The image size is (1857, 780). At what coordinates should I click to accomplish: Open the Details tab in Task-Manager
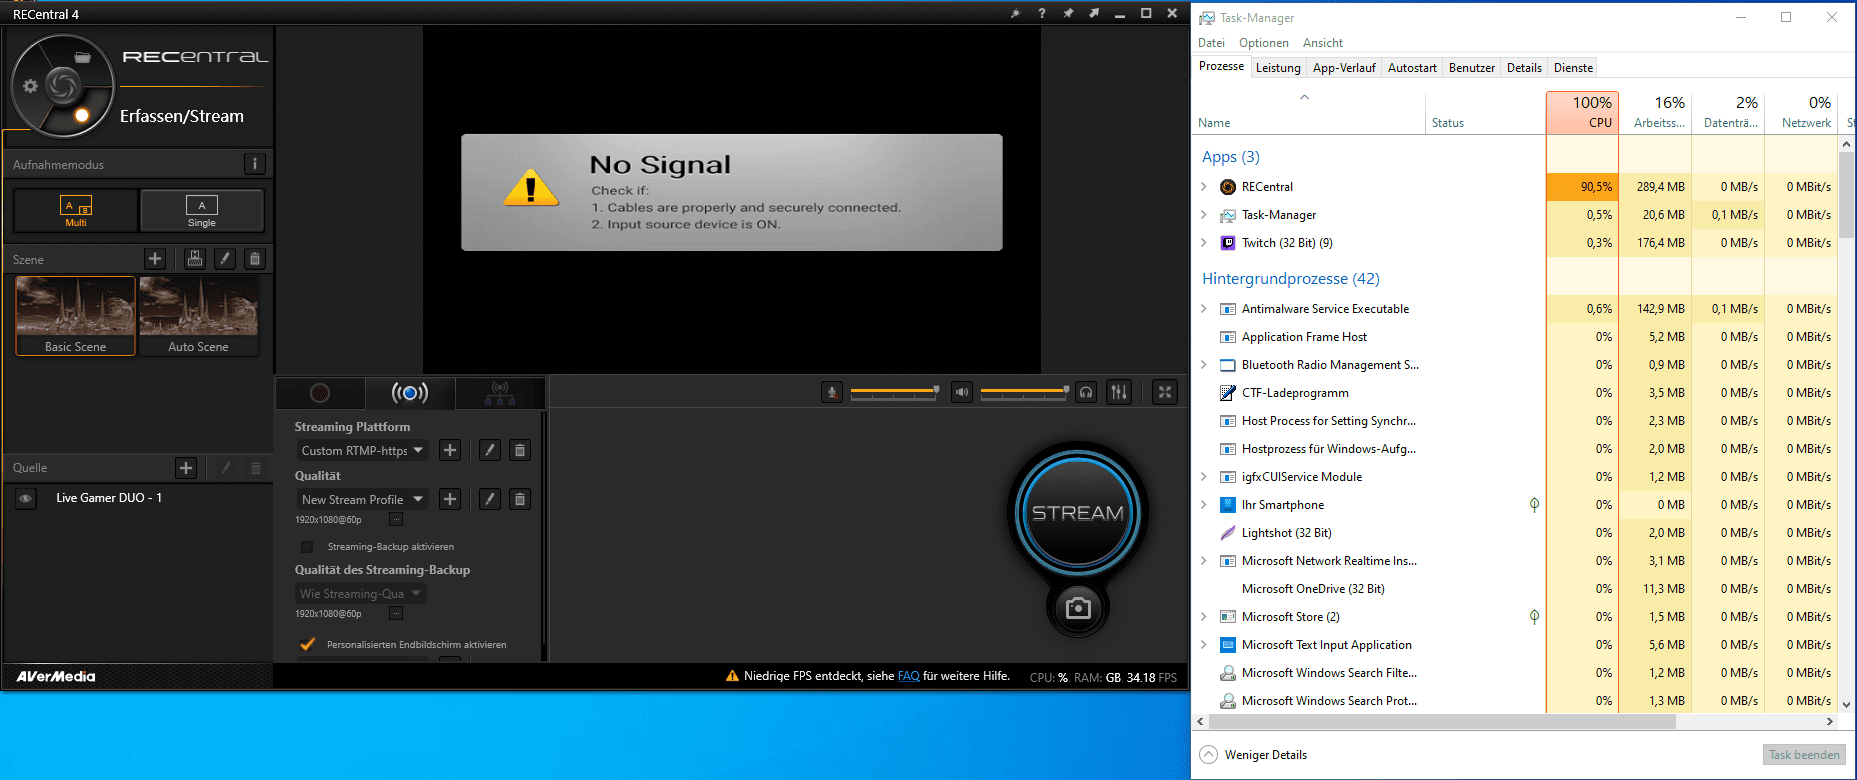(1524, 68)
